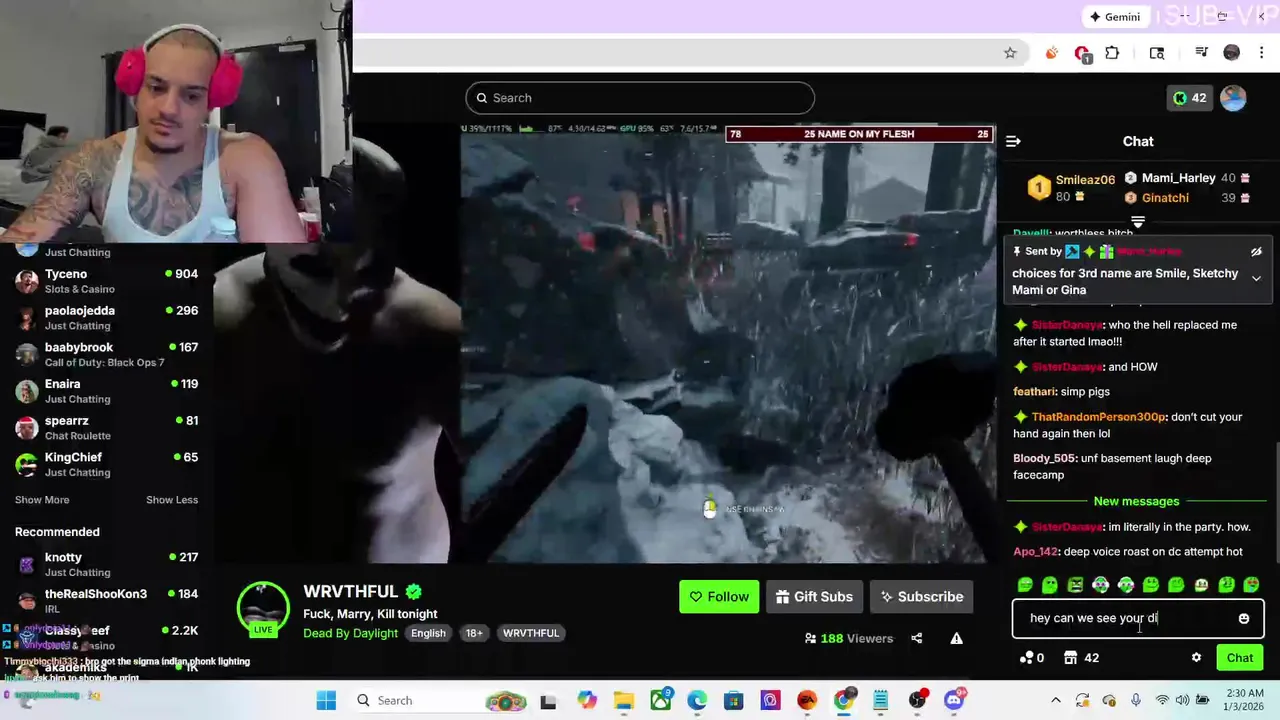
Task: Share the stream via share icon
Action: 916,639
